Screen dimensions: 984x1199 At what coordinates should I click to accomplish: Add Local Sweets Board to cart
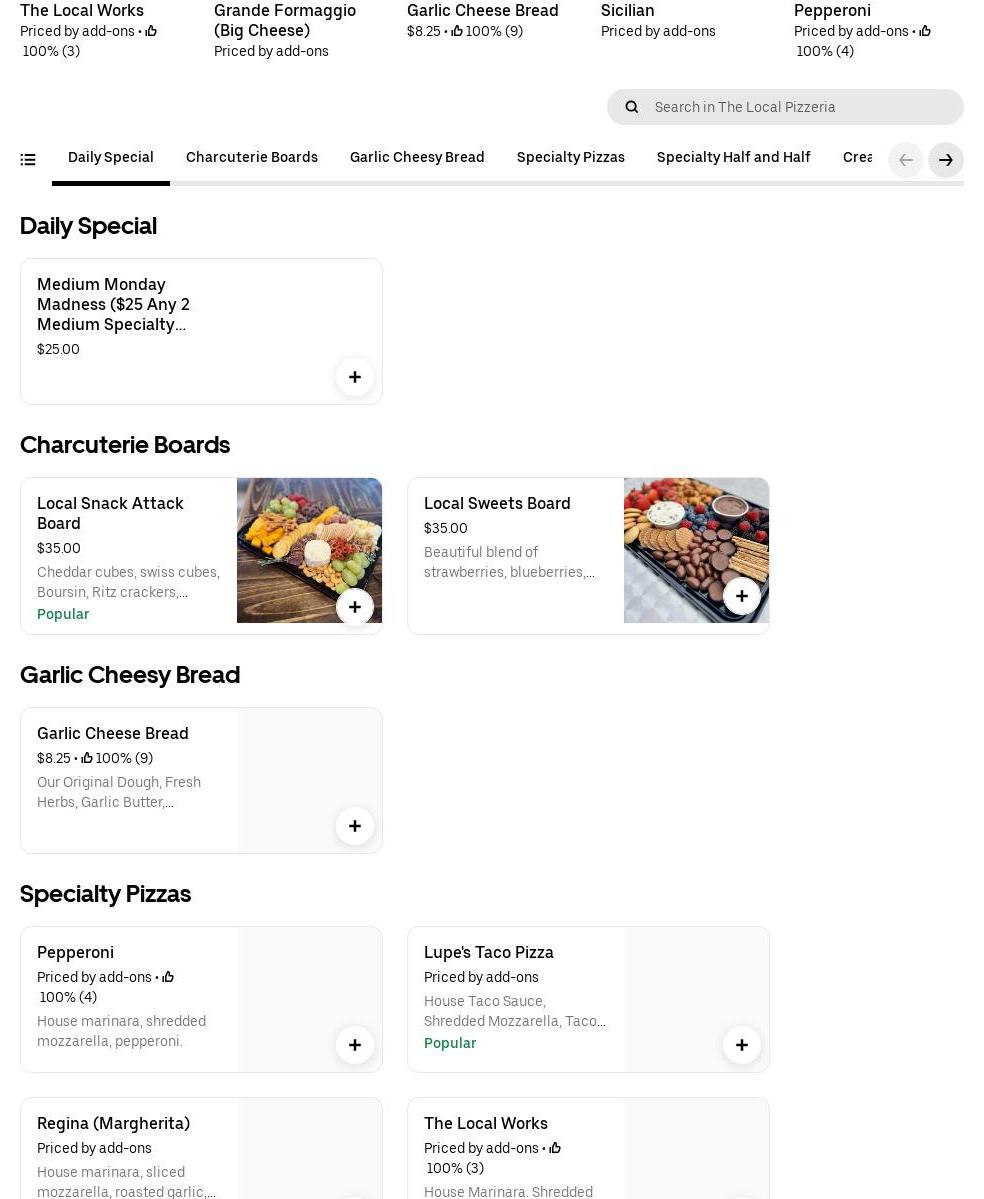pyautogui.click(x=742, y=596)
